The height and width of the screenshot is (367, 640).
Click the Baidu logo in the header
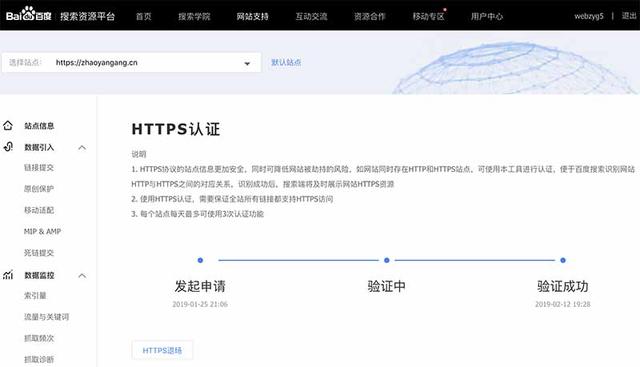(x=29, y=15)
